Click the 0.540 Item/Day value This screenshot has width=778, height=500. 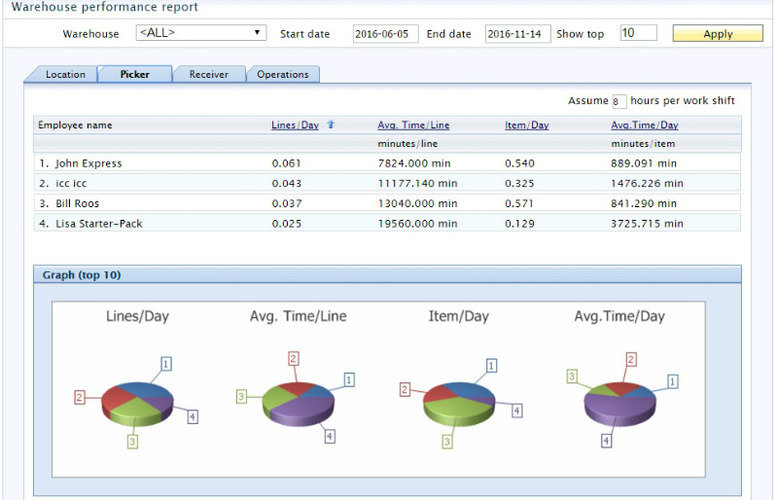[x=519, y=163]
